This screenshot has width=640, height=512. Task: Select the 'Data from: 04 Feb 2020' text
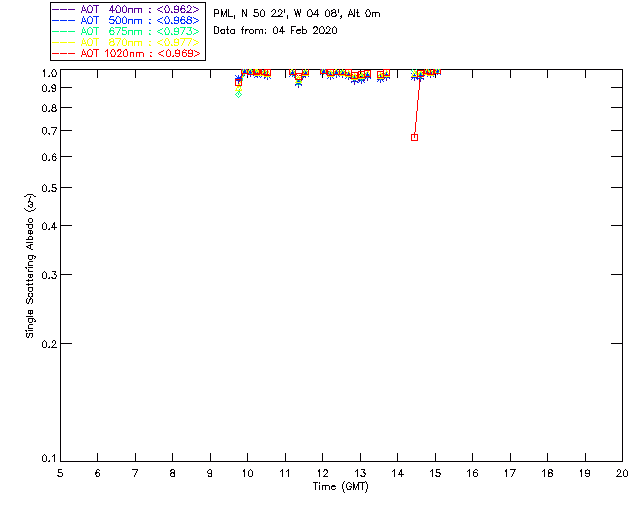tap(275, 30)
